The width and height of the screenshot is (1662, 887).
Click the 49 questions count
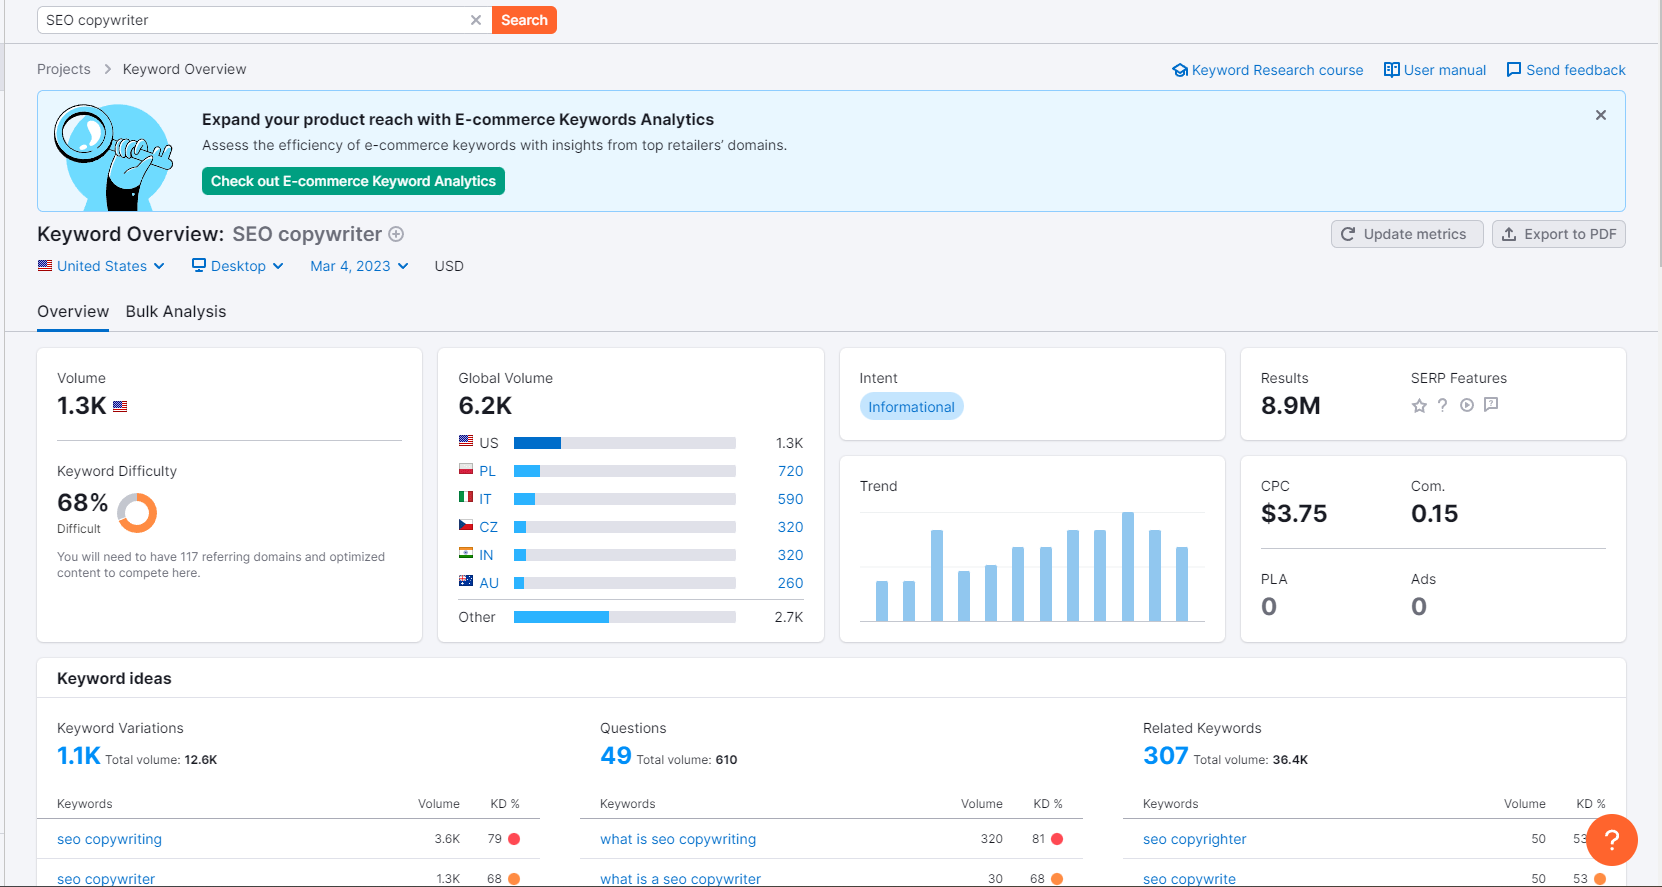click(x=616, y=756)
